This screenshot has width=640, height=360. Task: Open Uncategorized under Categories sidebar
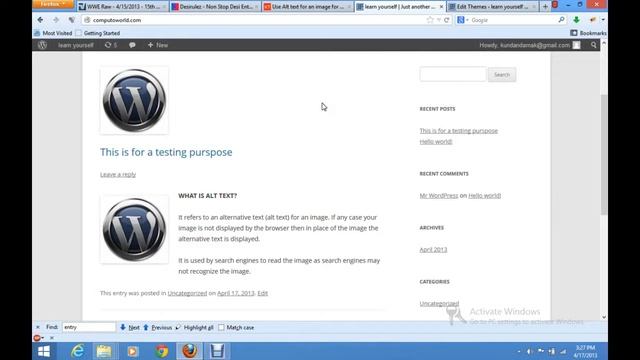[x=439, y=303]
